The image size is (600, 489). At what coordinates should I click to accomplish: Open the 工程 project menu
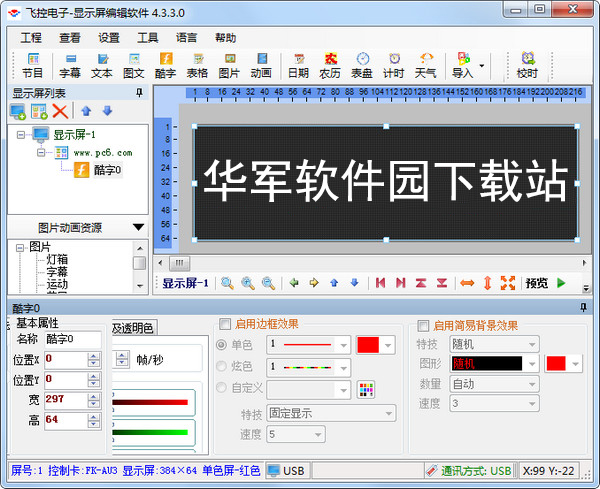click(31, 38)
